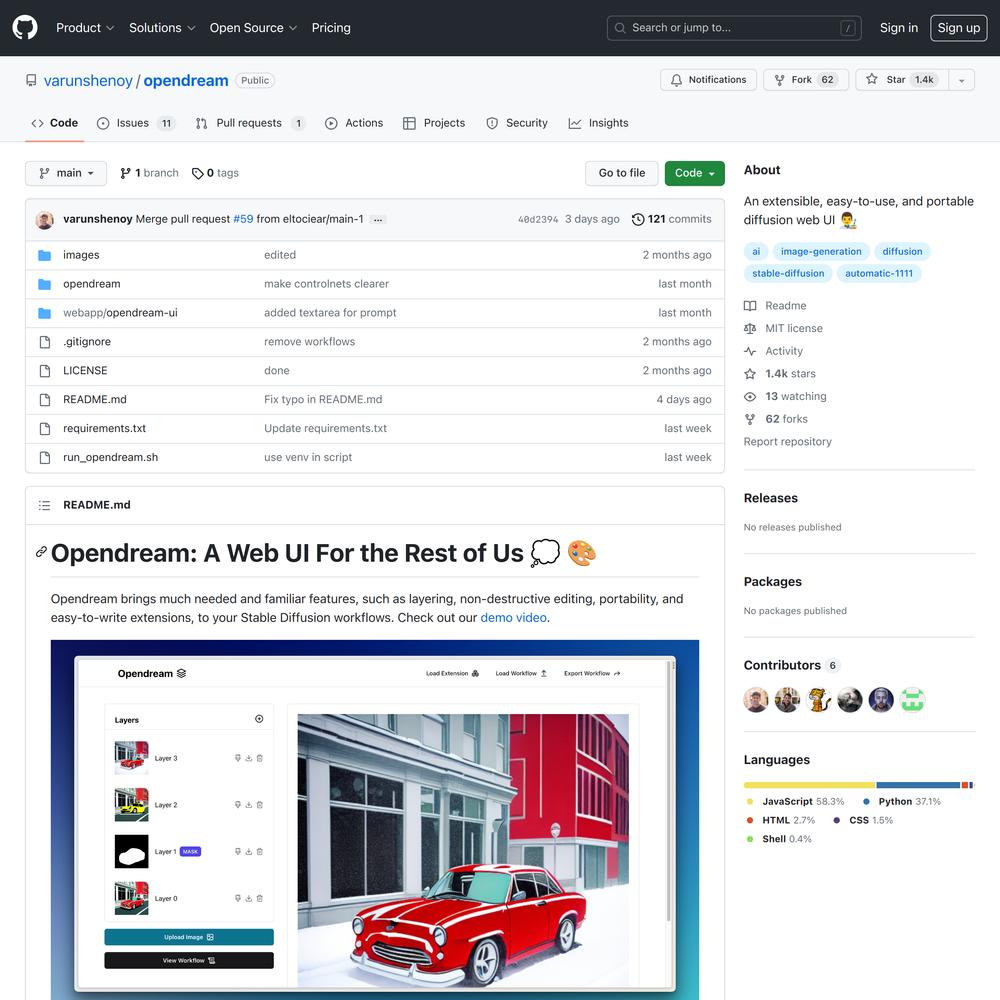Open the LICENSE file

click(85, 371)
